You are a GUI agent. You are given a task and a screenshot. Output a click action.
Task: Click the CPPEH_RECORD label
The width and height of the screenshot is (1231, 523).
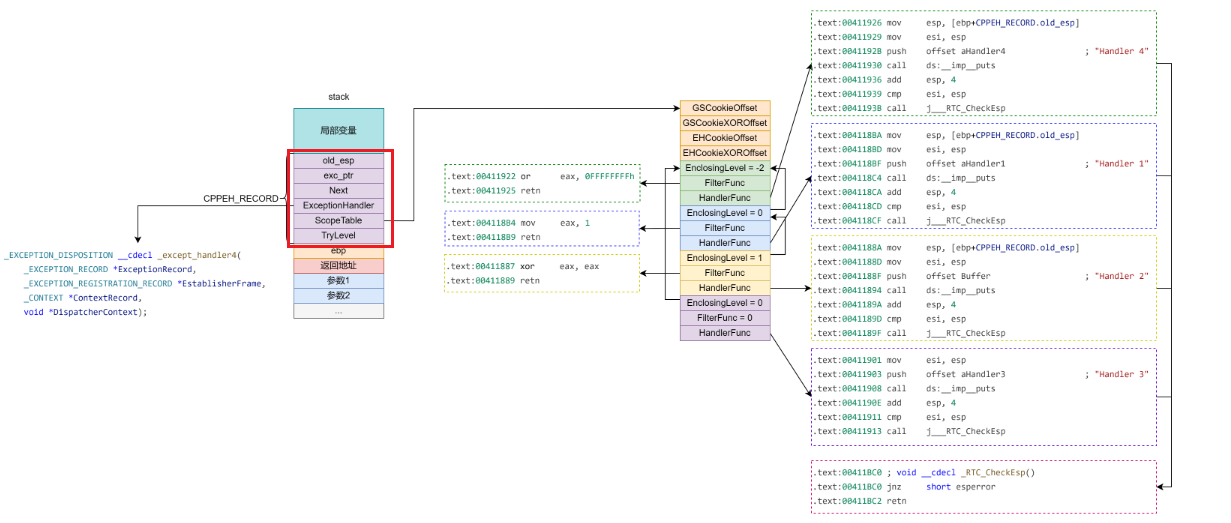click(240, 199)
